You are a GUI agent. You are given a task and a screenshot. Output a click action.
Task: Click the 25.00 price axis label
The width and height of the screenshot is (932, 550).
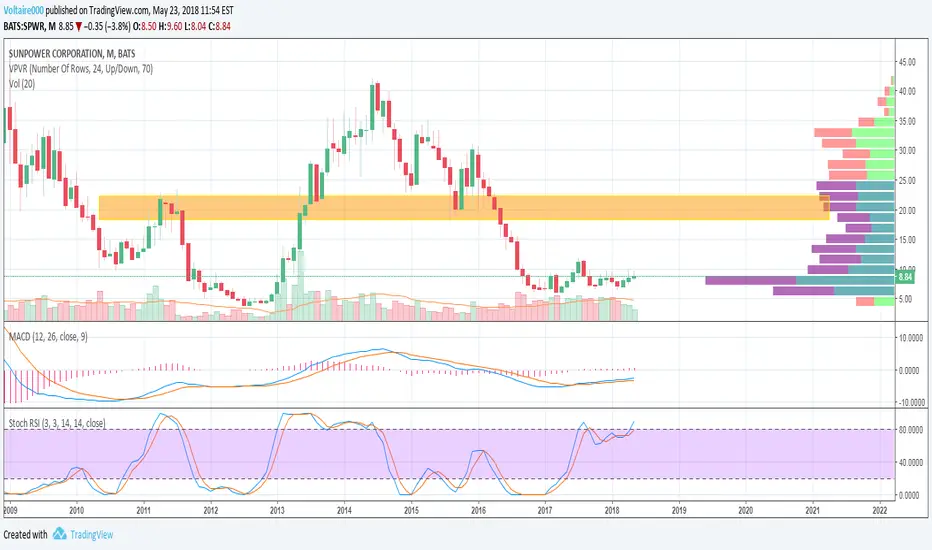[x=906, y=180]
